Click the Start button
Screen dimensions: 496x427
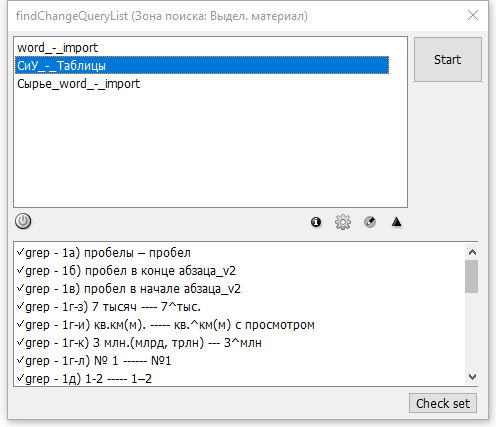pos(448,60)
